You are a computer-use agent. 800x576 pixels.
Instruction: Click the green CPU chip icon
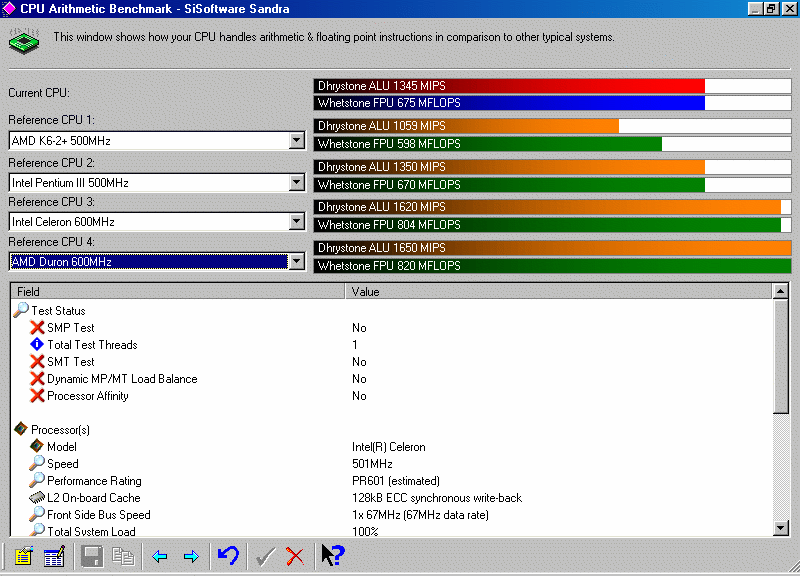pyautogui.click(x=24, y=41)
